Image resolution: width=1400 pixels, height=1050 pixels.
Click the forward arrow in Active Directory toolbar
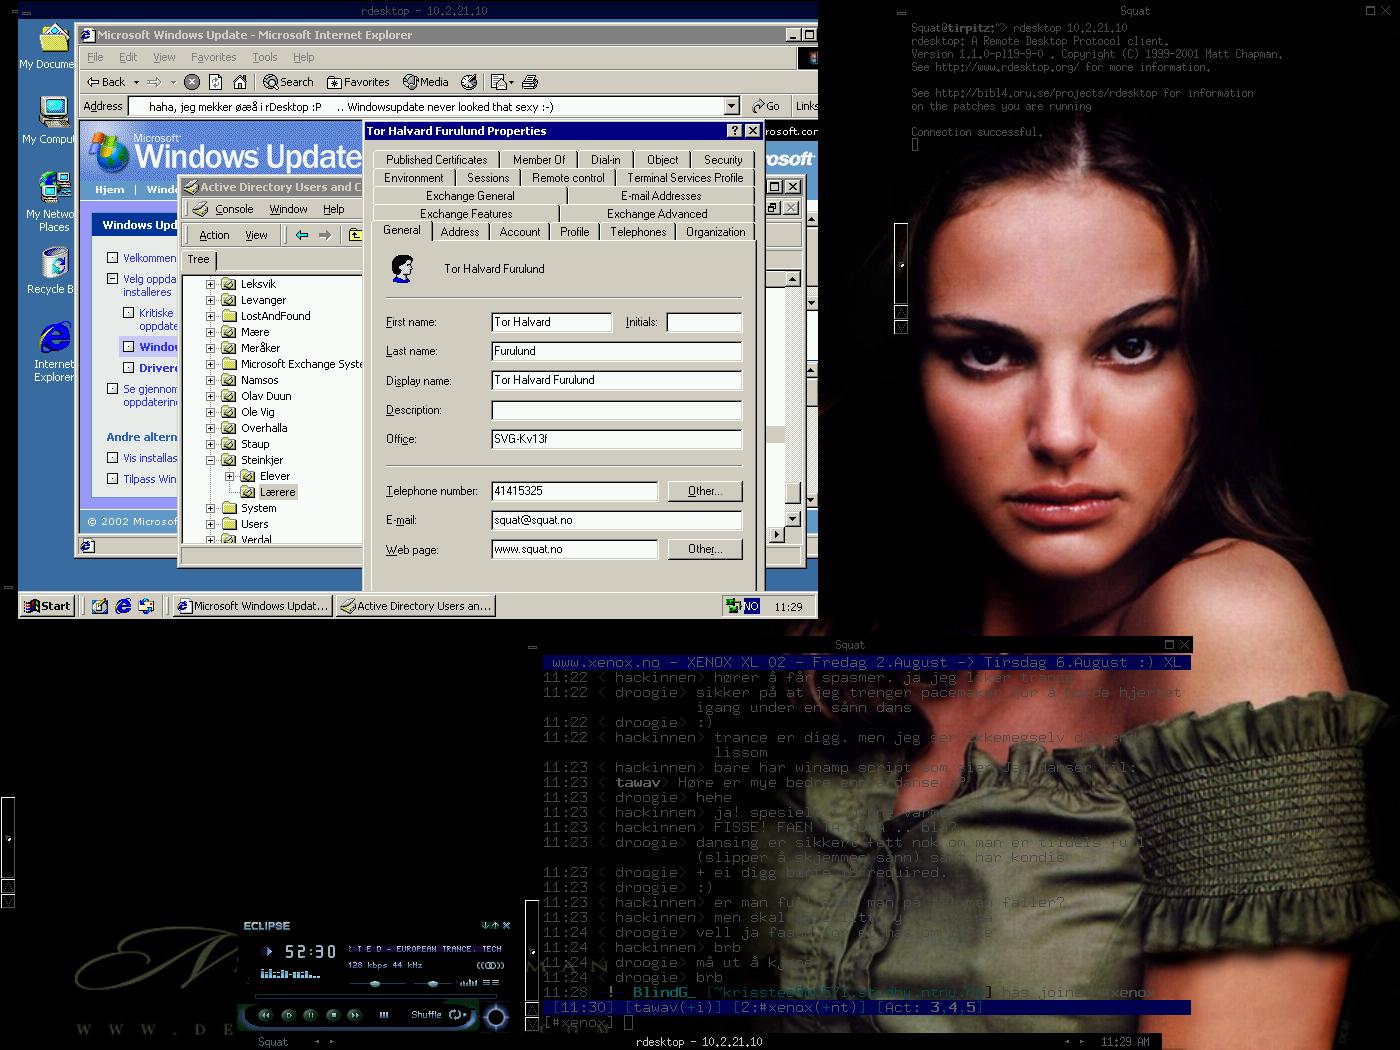click(324, 235)
